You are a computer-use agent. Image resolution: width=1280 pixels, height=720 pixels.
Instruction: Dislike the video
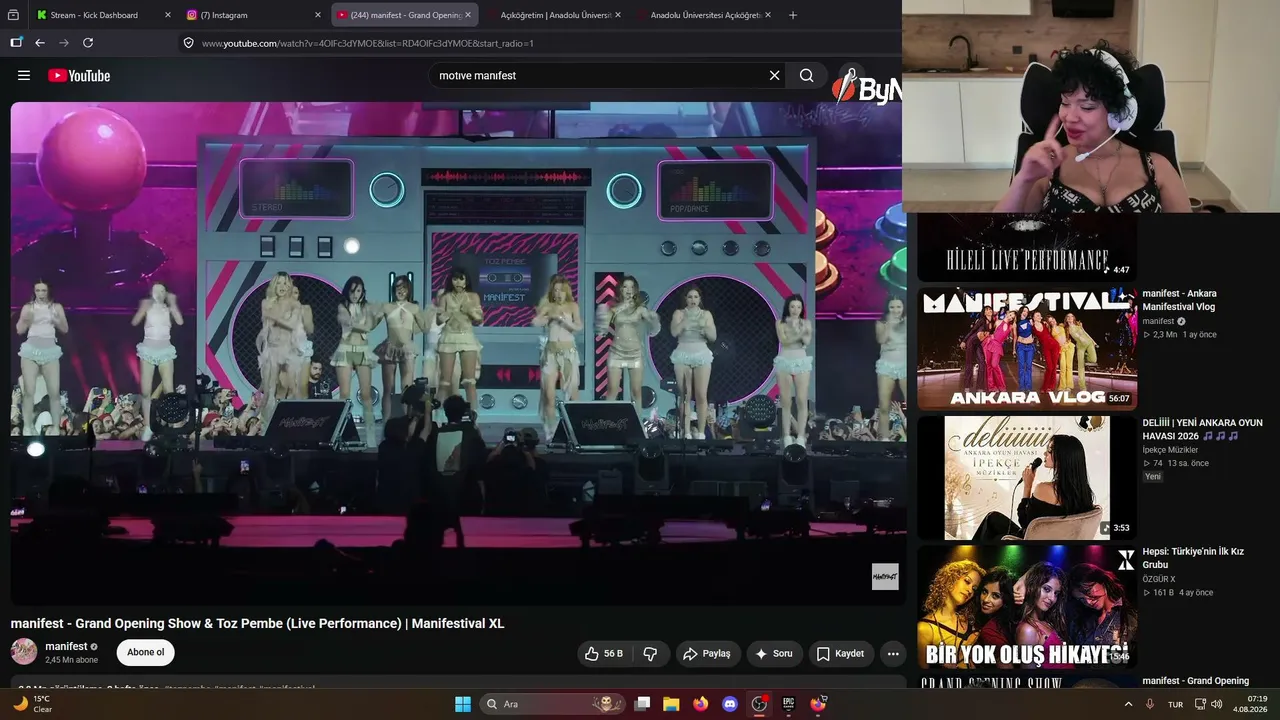[x=650, y=654]
